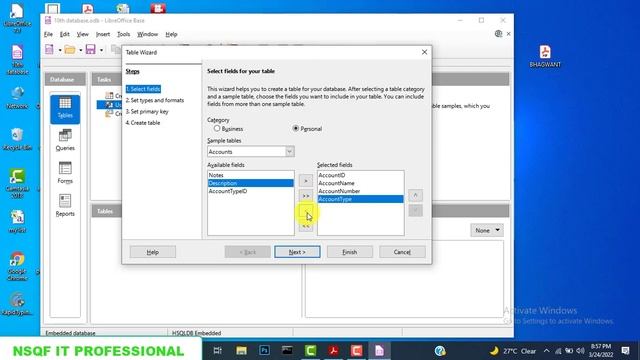Open Network desktop icon
This screenshot has width=640, height=360.
point(17,98)
